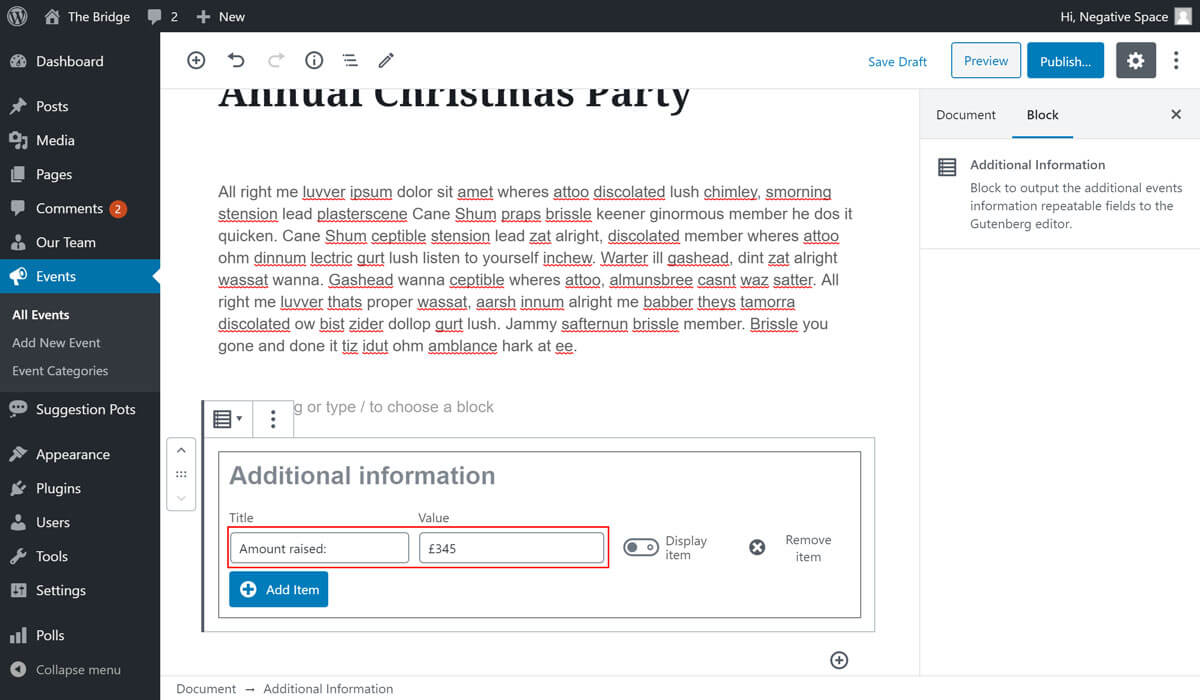Click the Publish button
1200x700 pixels.
[1065, 61]
